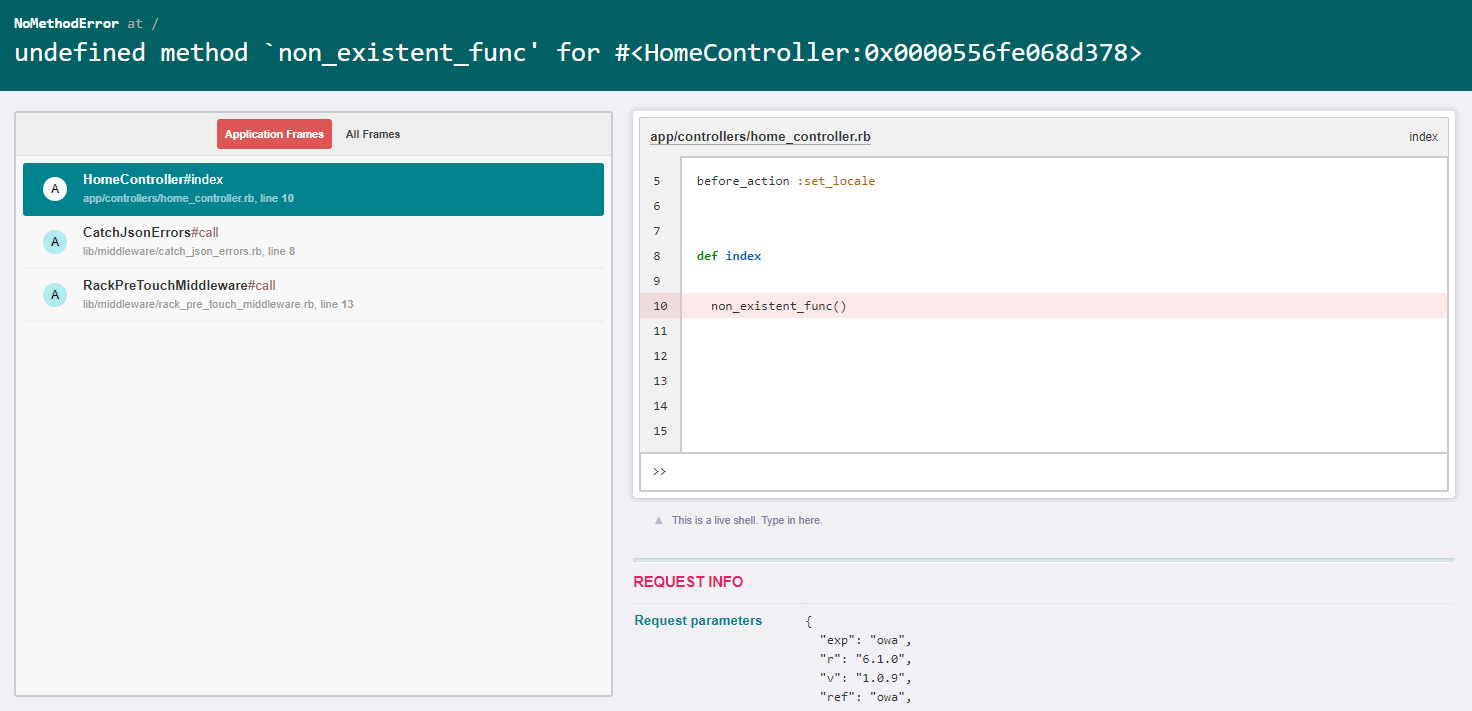Click the "v": "1.0.9" parameter line
This screenshot has height=711, width=1472.
(x=866, y=678)
